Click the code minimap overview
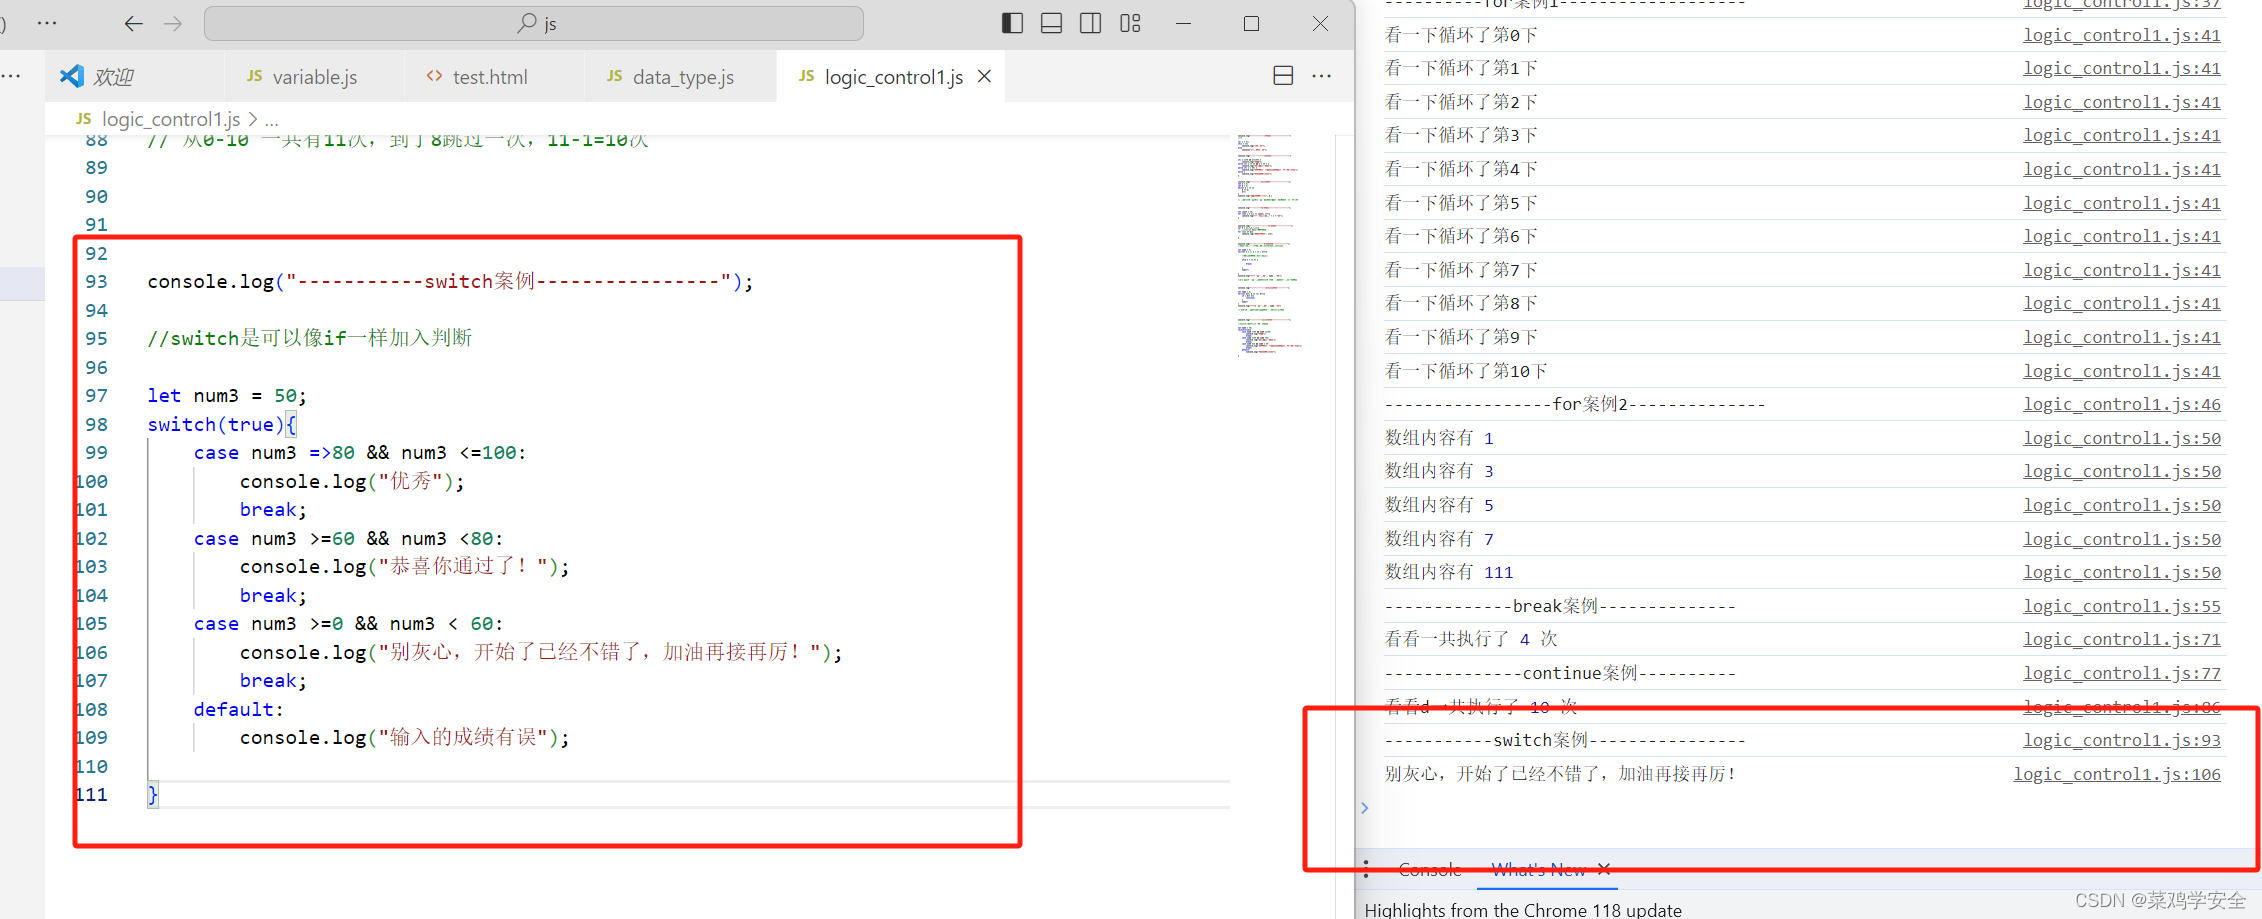Image resolution: width=2262 pixels, height=919 pixels. pos(1268,245)
